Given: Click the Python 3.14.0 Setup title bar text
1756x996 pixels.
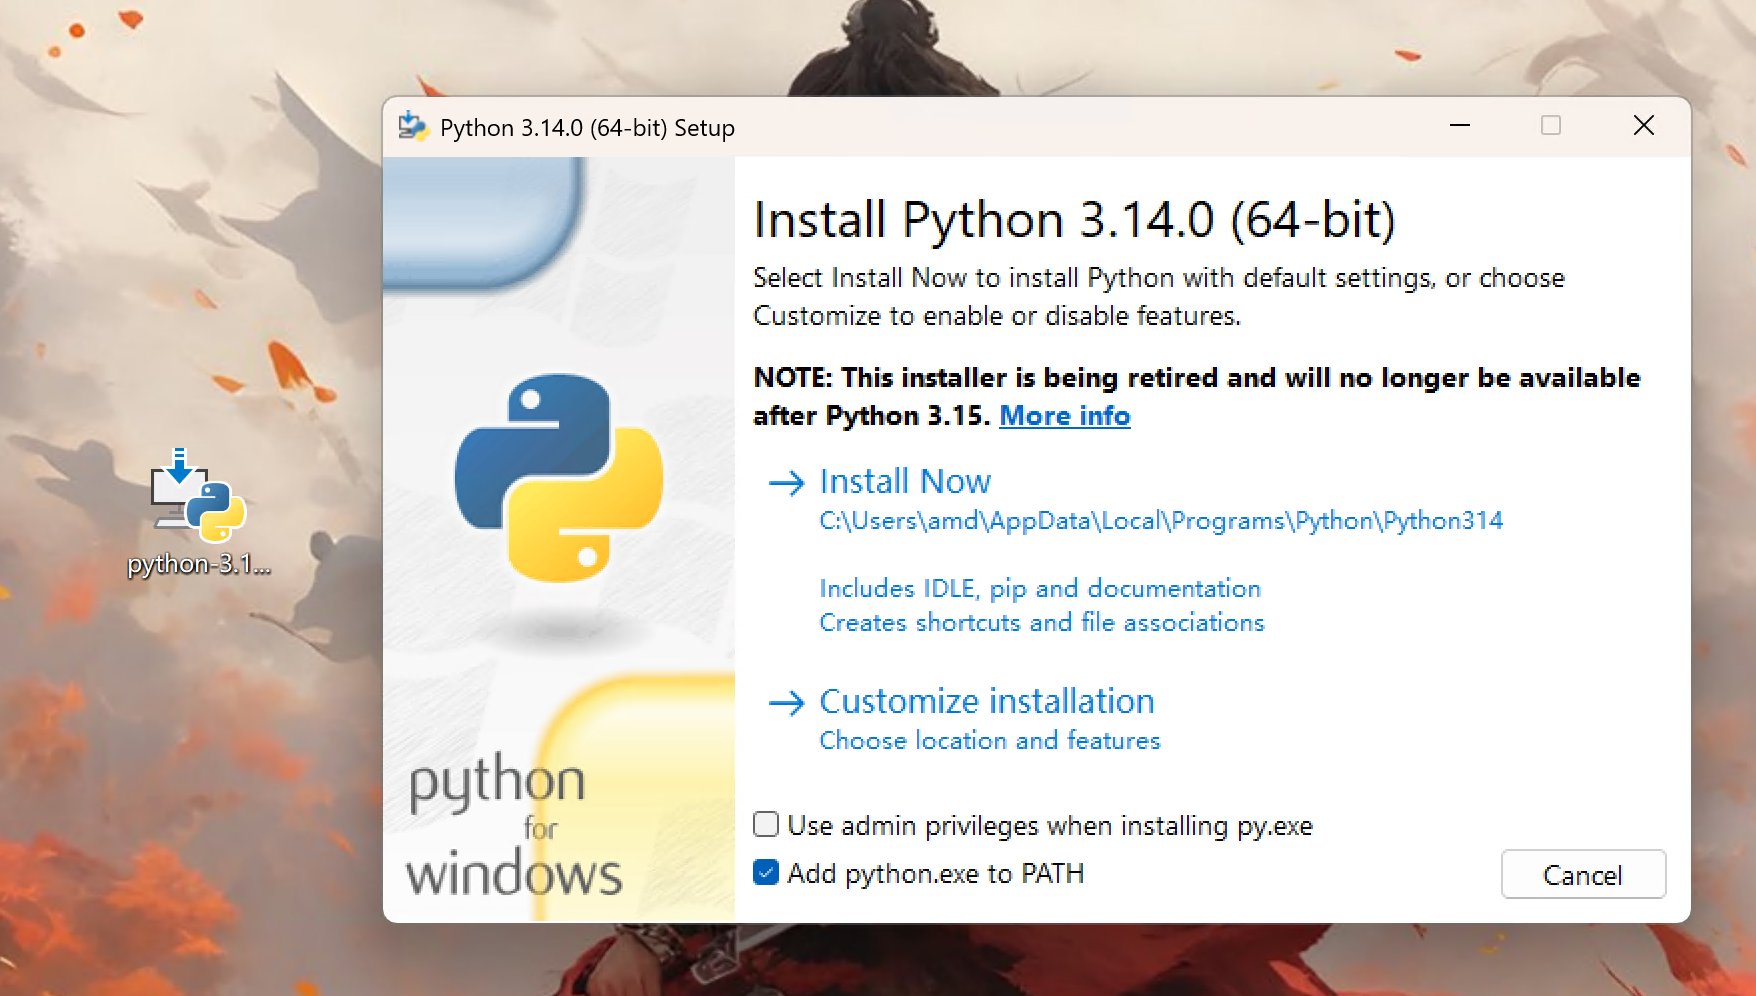Looking at the screenshot, I should pos(587,128).
